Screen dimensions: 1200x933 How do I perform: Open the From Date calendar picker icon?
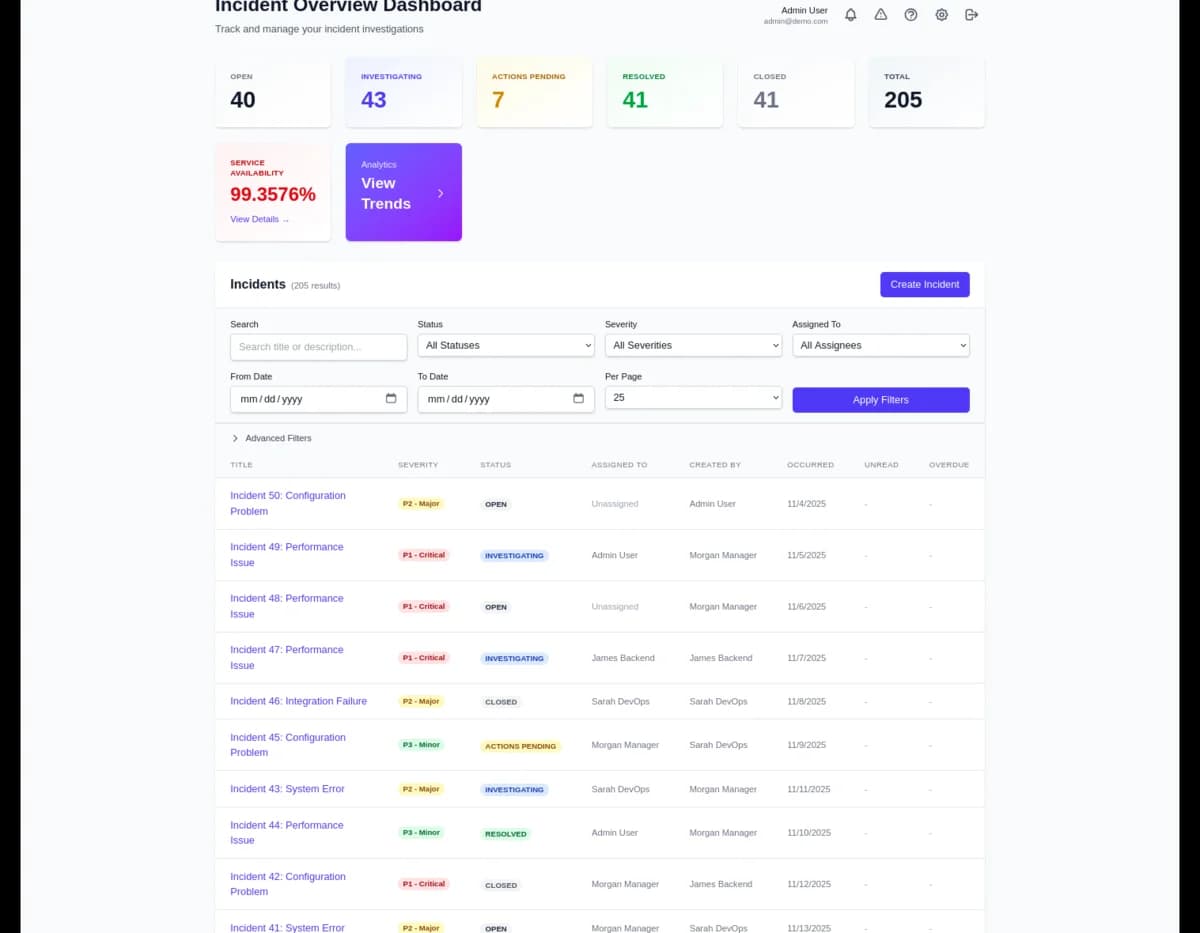(390, 398)
